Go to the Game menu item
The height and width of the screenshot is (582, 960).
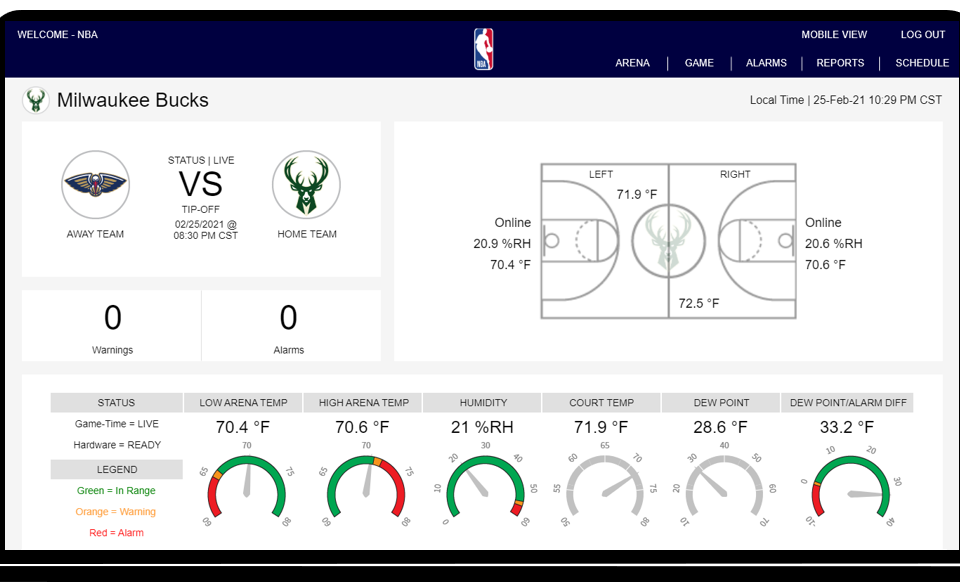coord(699,63)
